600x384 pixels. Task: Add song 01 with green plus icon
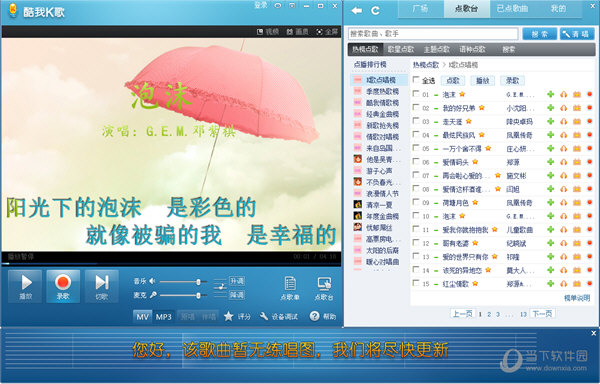click(x=551, y=94)
